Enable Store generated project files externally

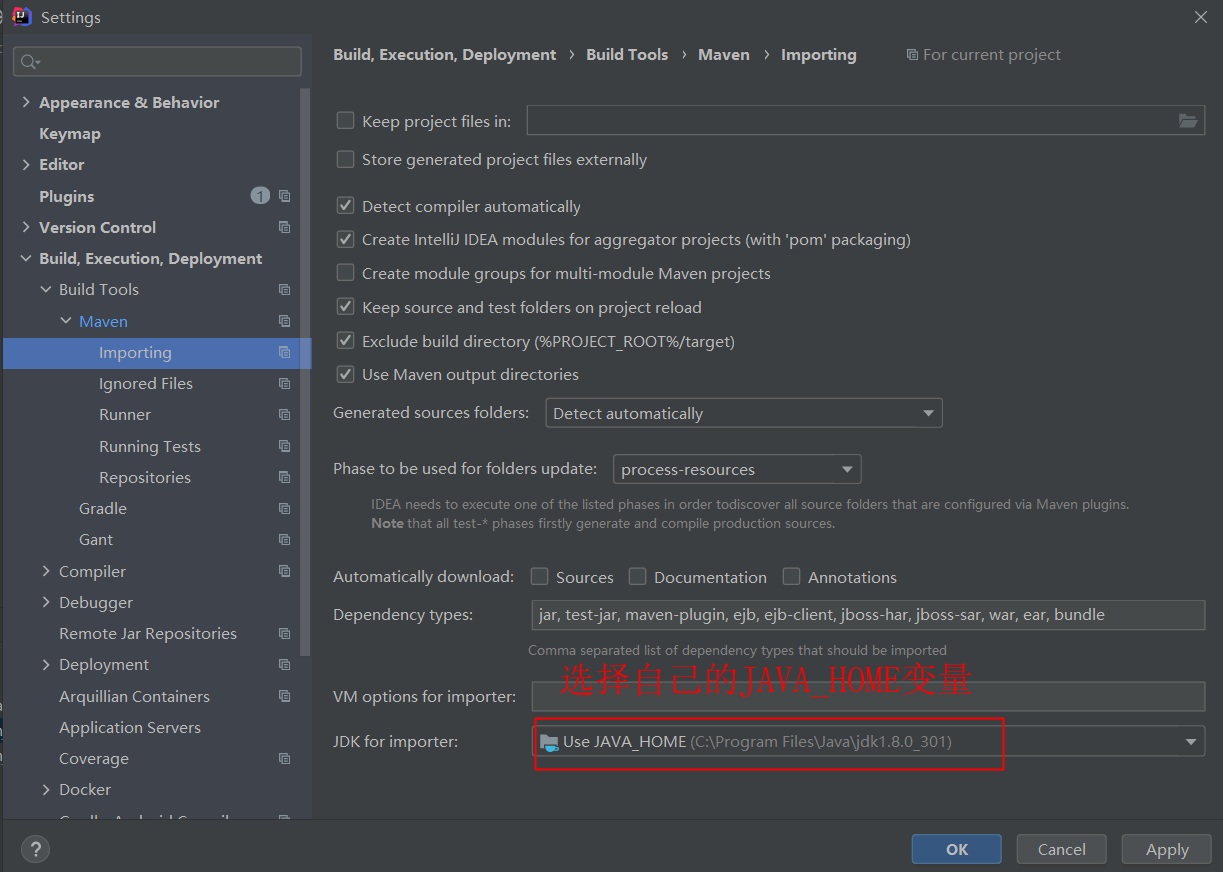pyautogui.click(x=345, y=159)
